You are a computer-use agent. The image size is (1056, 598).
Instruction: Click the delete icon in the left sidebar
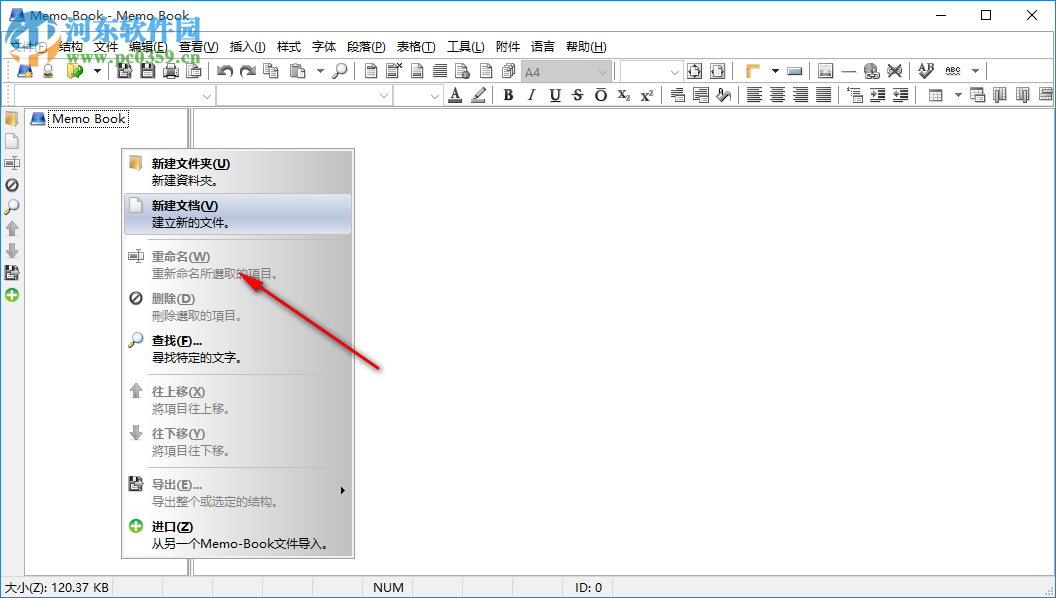[x=11, y=185]
